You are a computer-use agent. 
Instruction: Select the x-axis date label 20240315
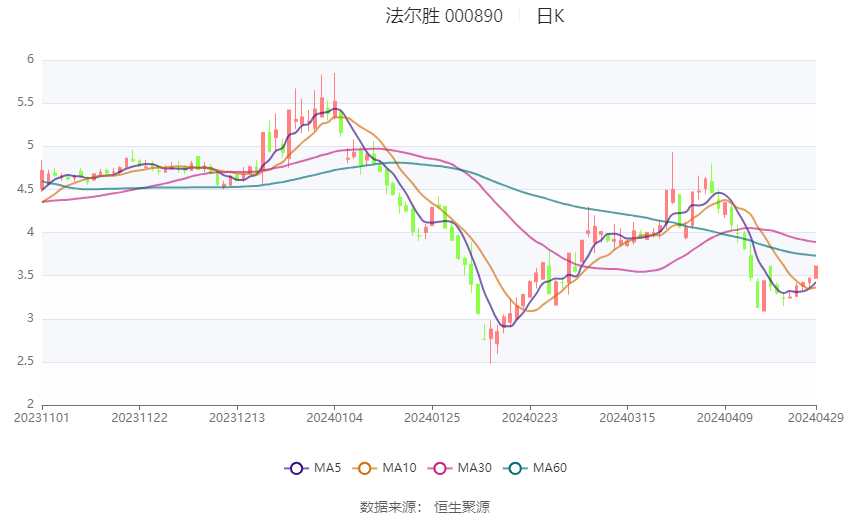[x=627, y=418]
